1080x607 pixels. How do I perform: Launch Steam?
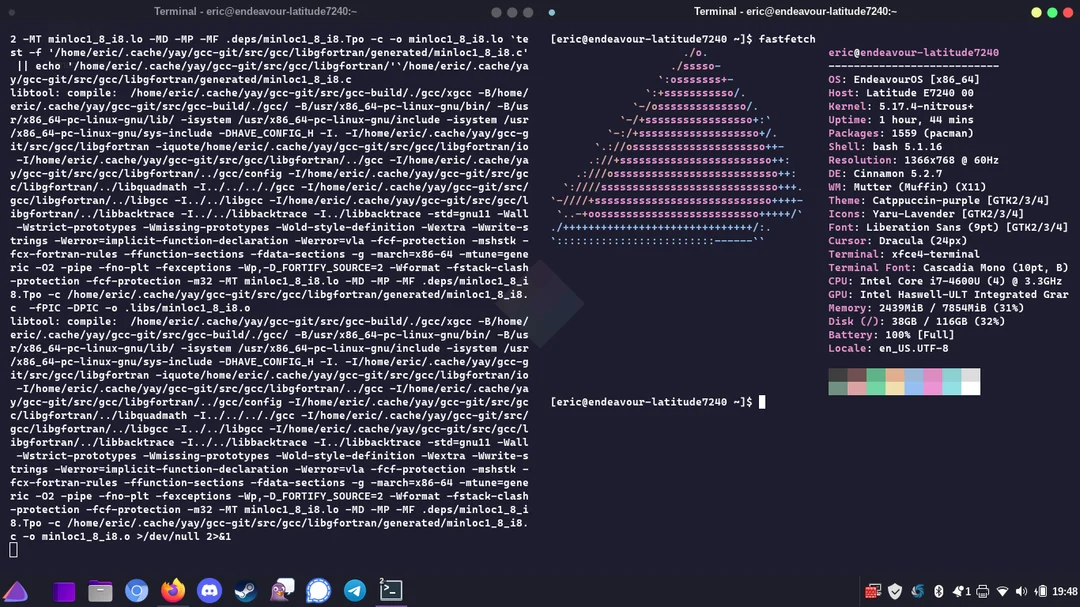pos(243,591)
